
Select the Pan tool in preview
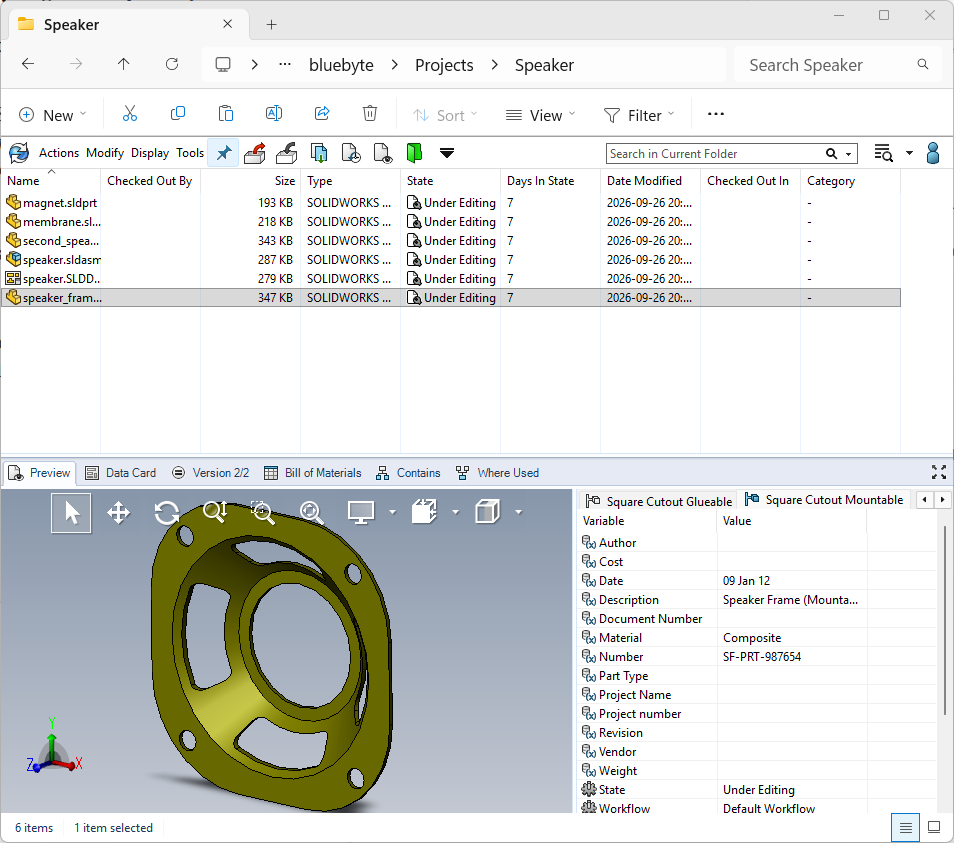(118, 513)
